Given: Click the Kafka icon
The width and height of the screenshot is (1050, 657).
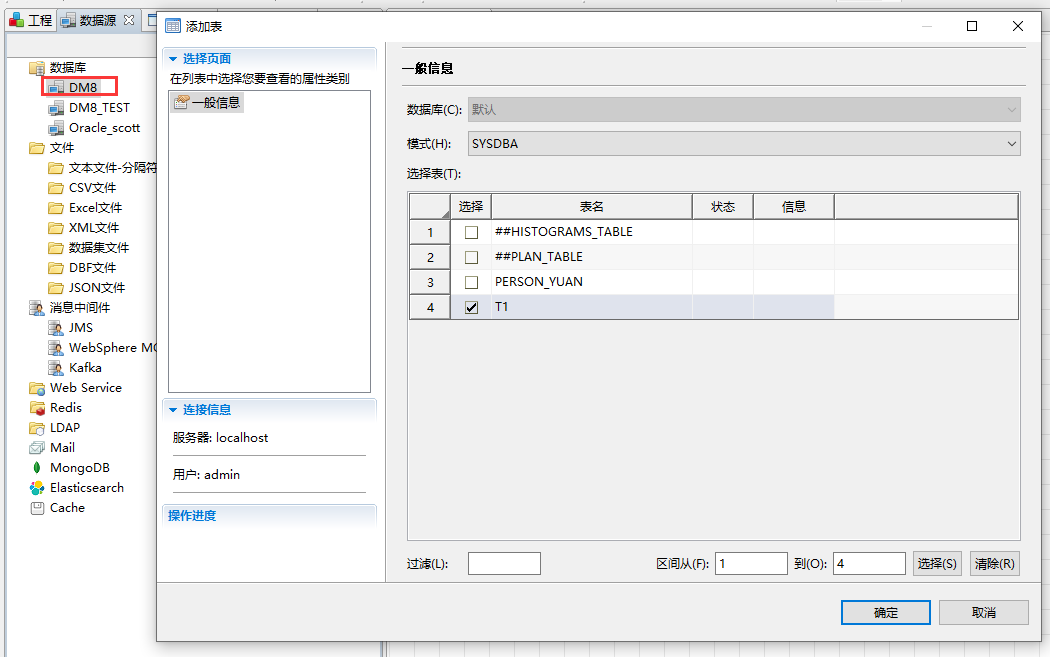Looking at the screenshot, I should coord(56,368).
